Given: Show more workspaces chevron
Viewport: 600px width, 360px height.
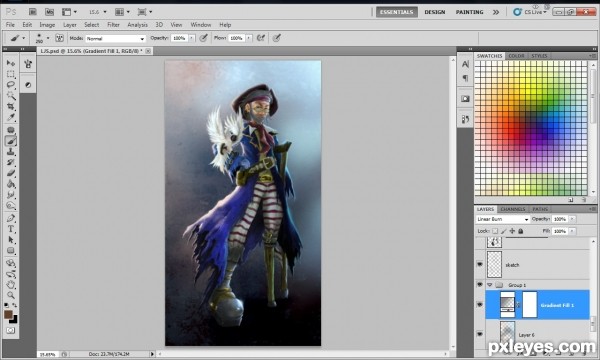Looking at the screenshot, I should [496, 12].
